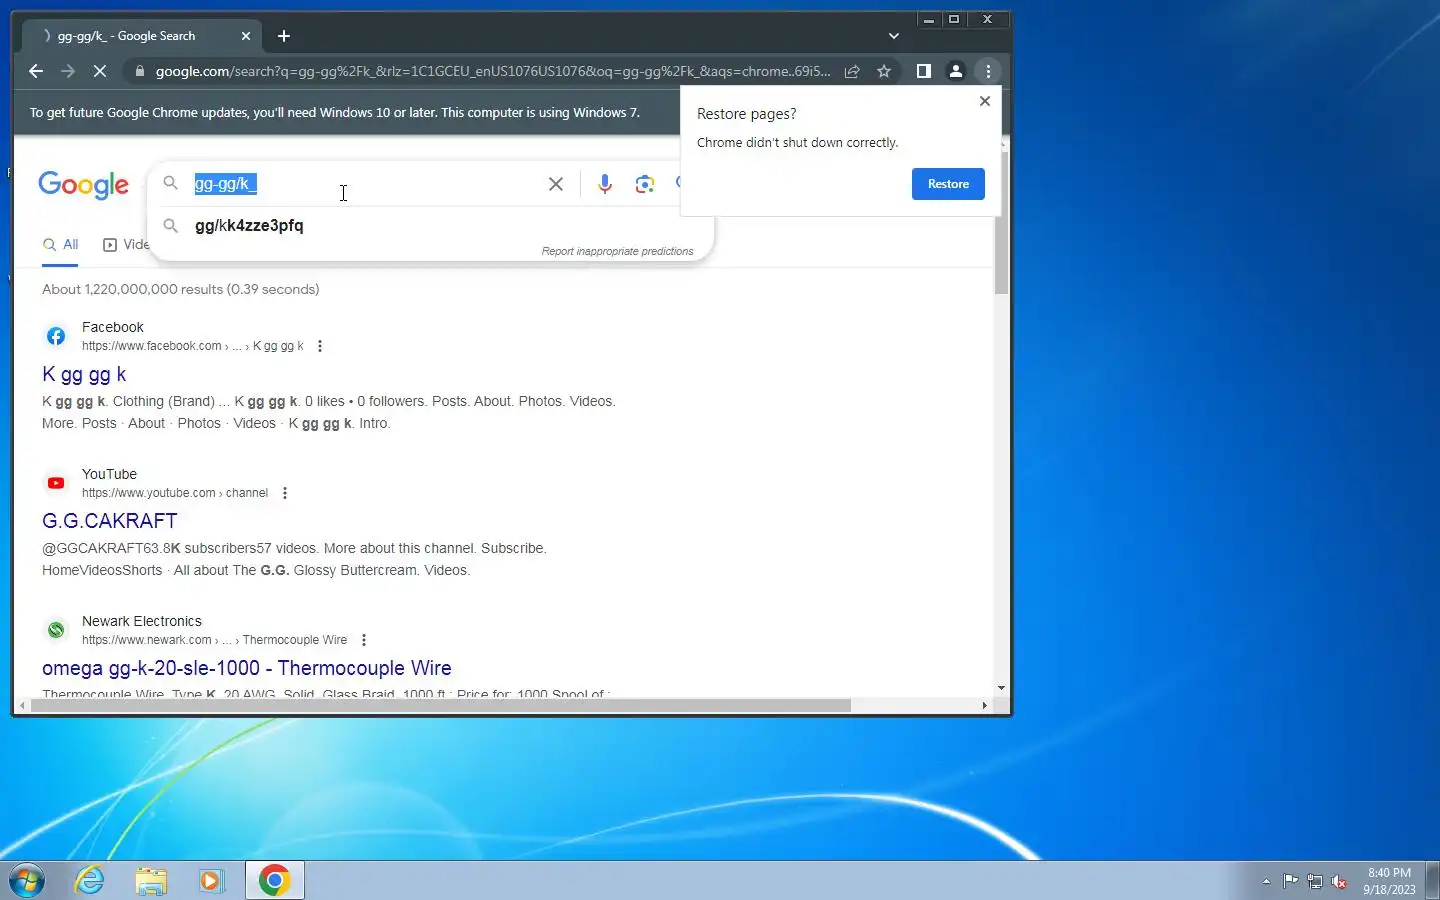1440x900 pixels.
Task: Switch to the Videos results tab
Action: tap(126, 244)
